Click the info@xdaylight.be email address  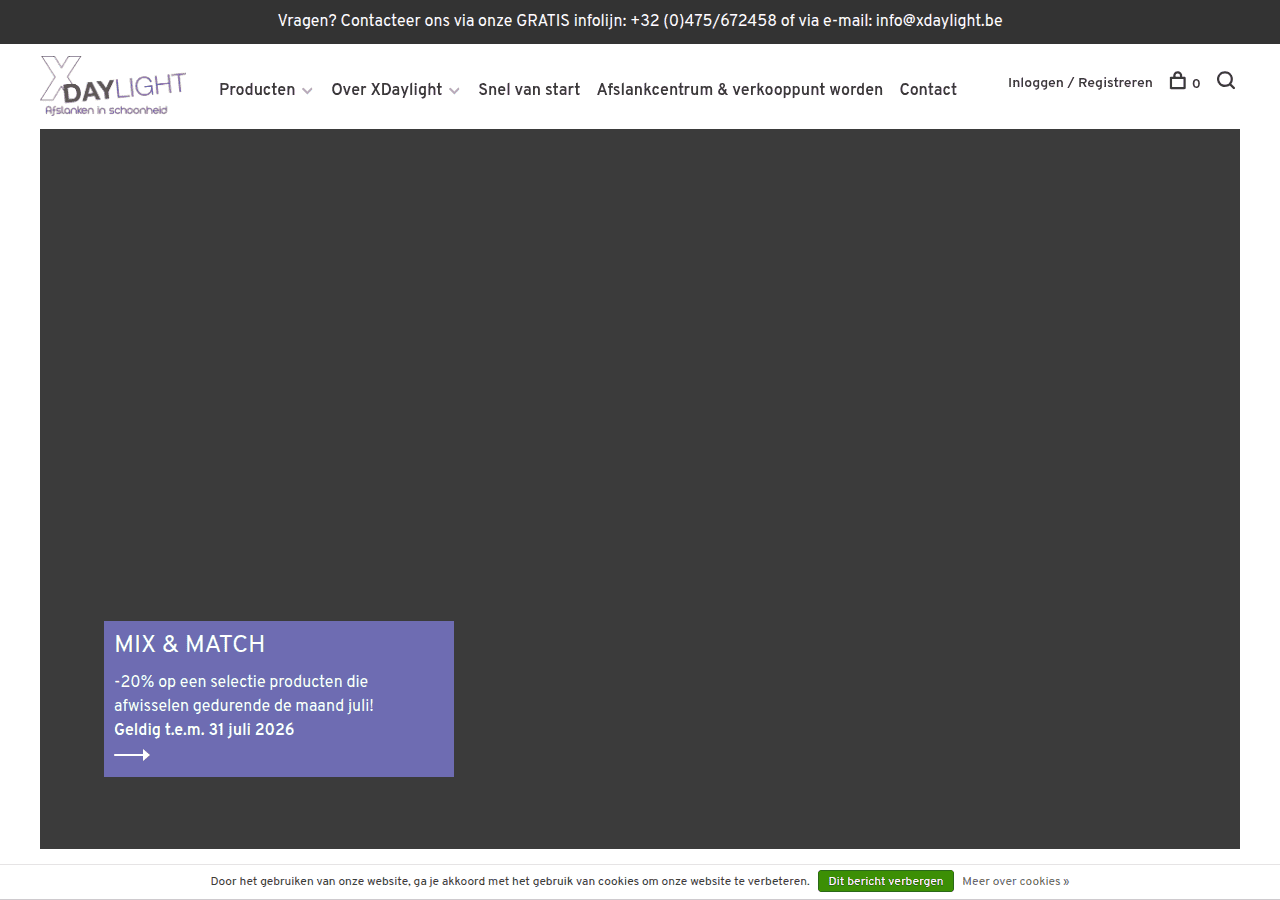pos(939,21)
